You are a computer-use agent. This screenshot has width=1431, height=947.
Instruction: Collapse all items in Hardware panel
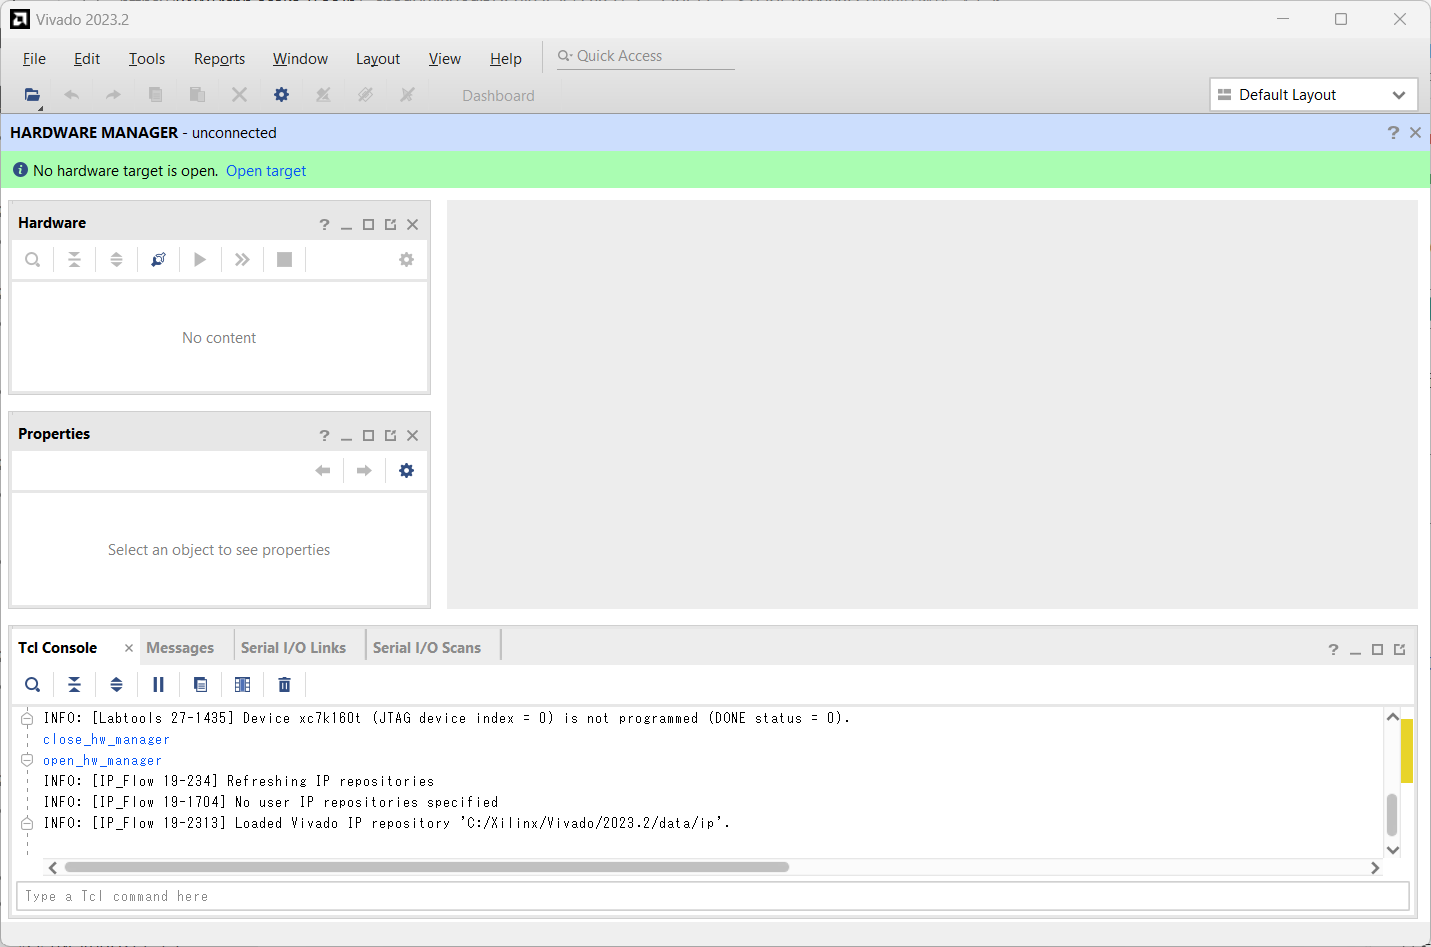coord(74,260)
